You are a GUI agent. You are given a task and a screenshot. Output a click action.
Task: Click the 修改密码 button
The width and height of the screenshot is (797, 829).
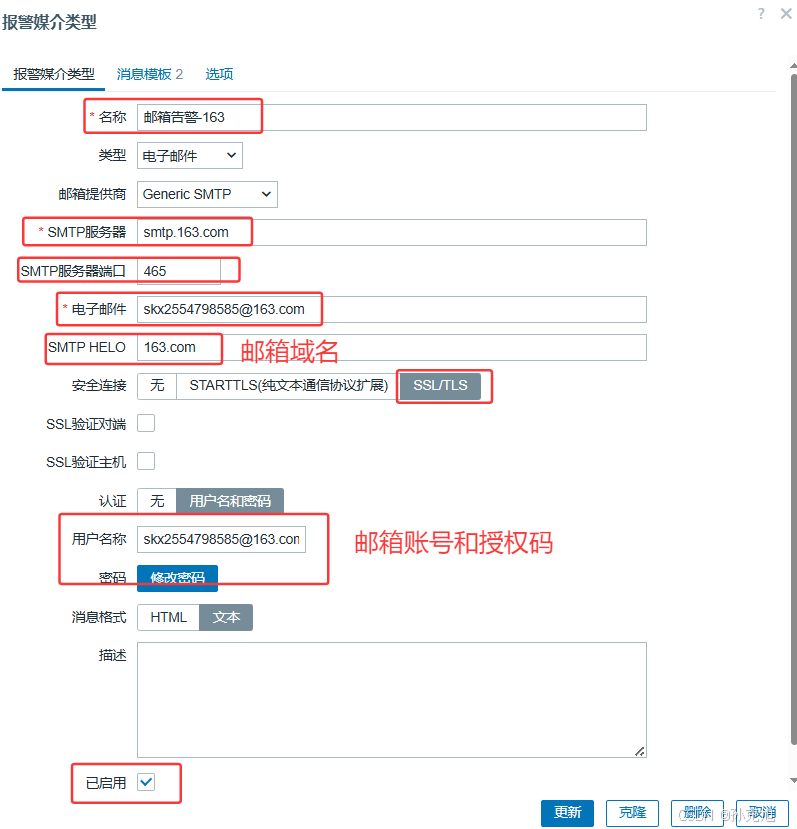tap(177, 578)
